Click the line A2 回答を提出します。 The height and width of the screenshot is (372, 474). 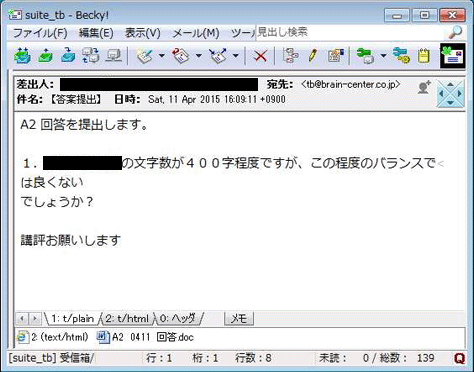[x=84, y=125]
